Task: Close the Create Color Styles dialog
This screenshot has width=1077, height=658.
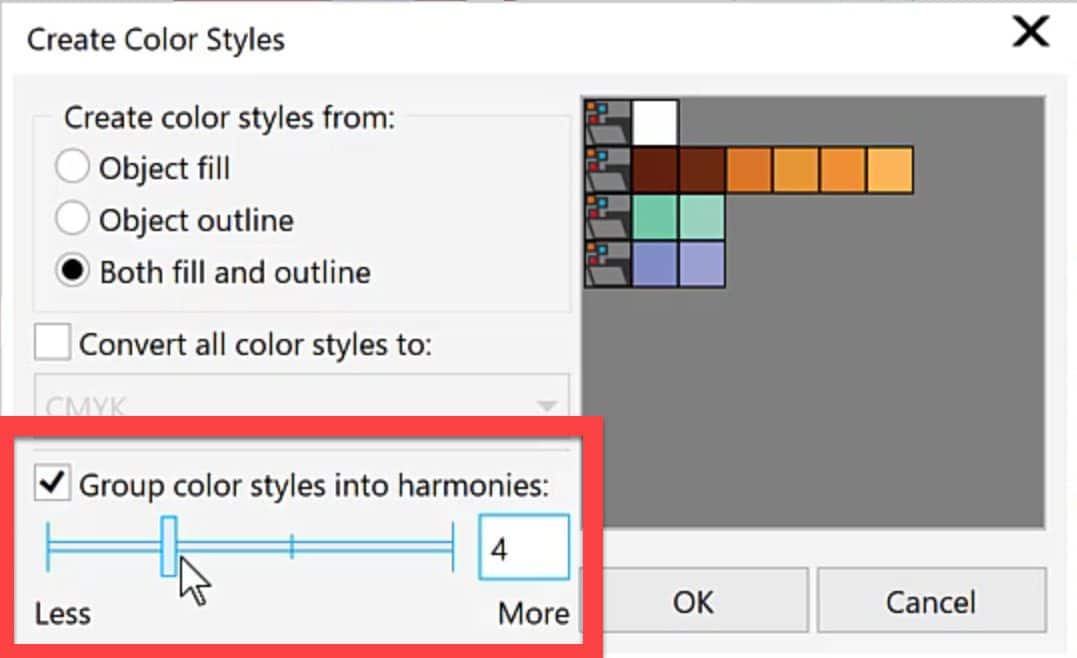Action: [x=1029, y=31]
